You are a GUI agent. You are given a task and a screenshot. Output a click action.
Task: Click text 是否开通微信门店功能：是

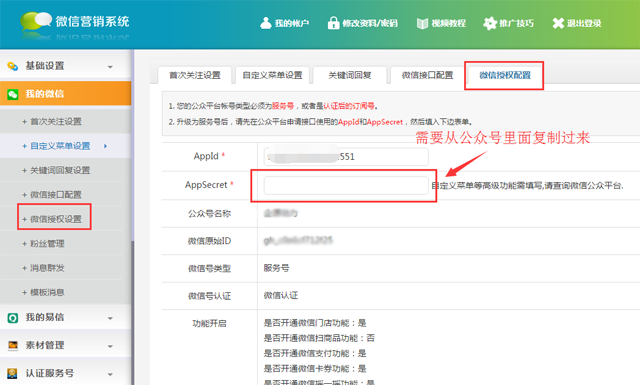pyautogui.click(x=315, y=323)
